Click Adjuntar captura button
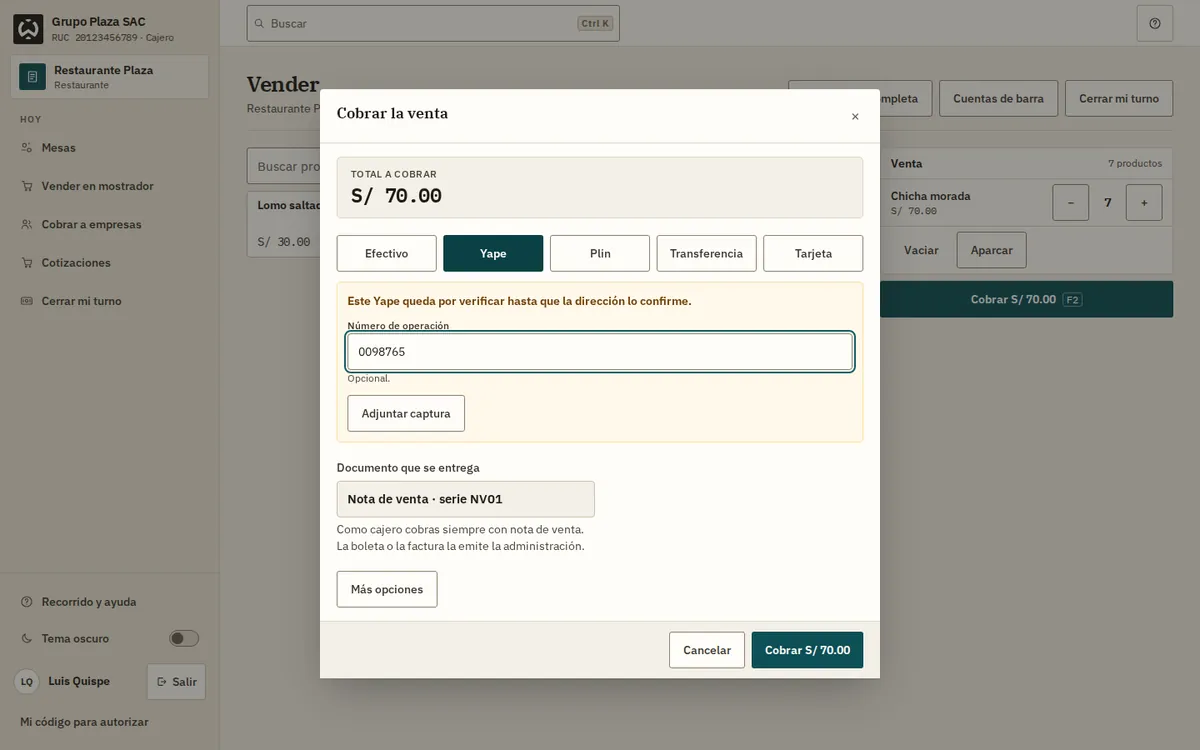The width and height of the screenshot is (1200, 750). pyautogui.click(x=406, y=413)
